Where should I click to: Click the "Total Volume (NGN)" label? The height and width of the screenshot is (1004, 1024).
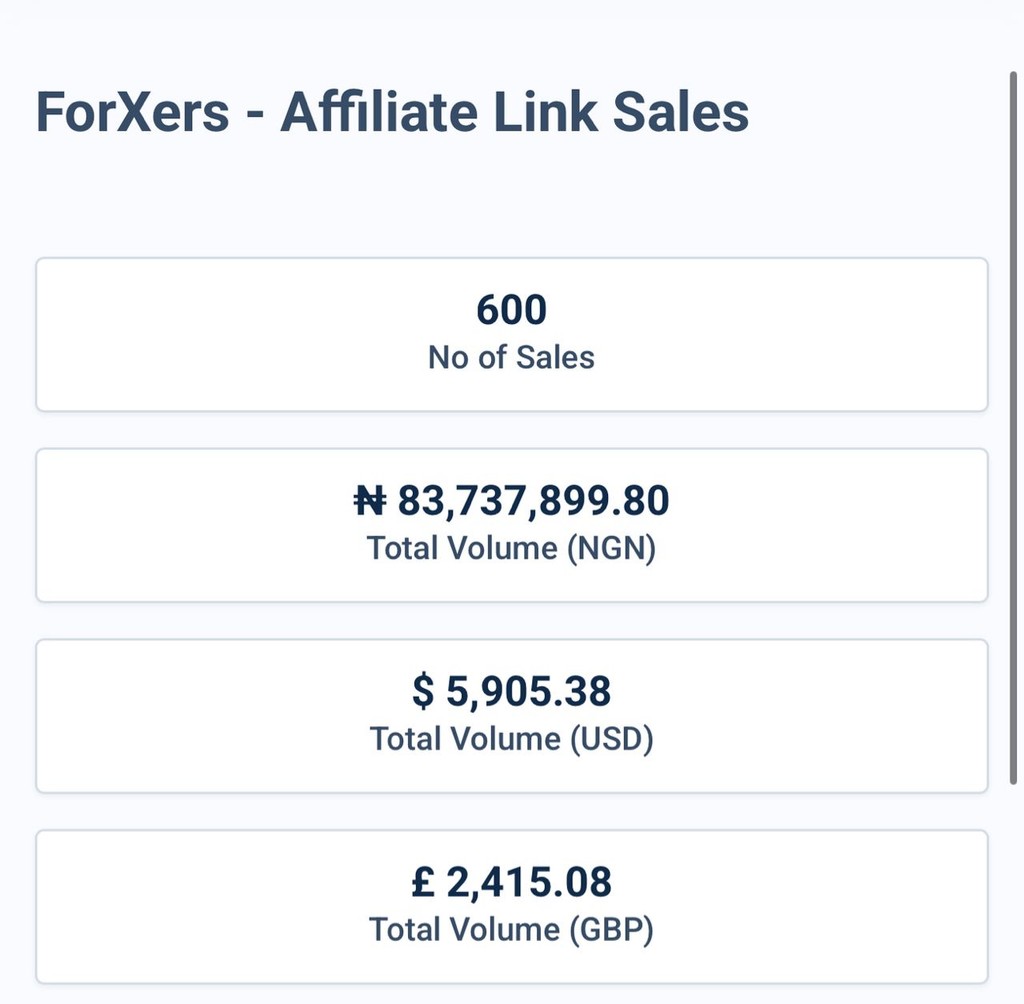click(x=511, y=548)
